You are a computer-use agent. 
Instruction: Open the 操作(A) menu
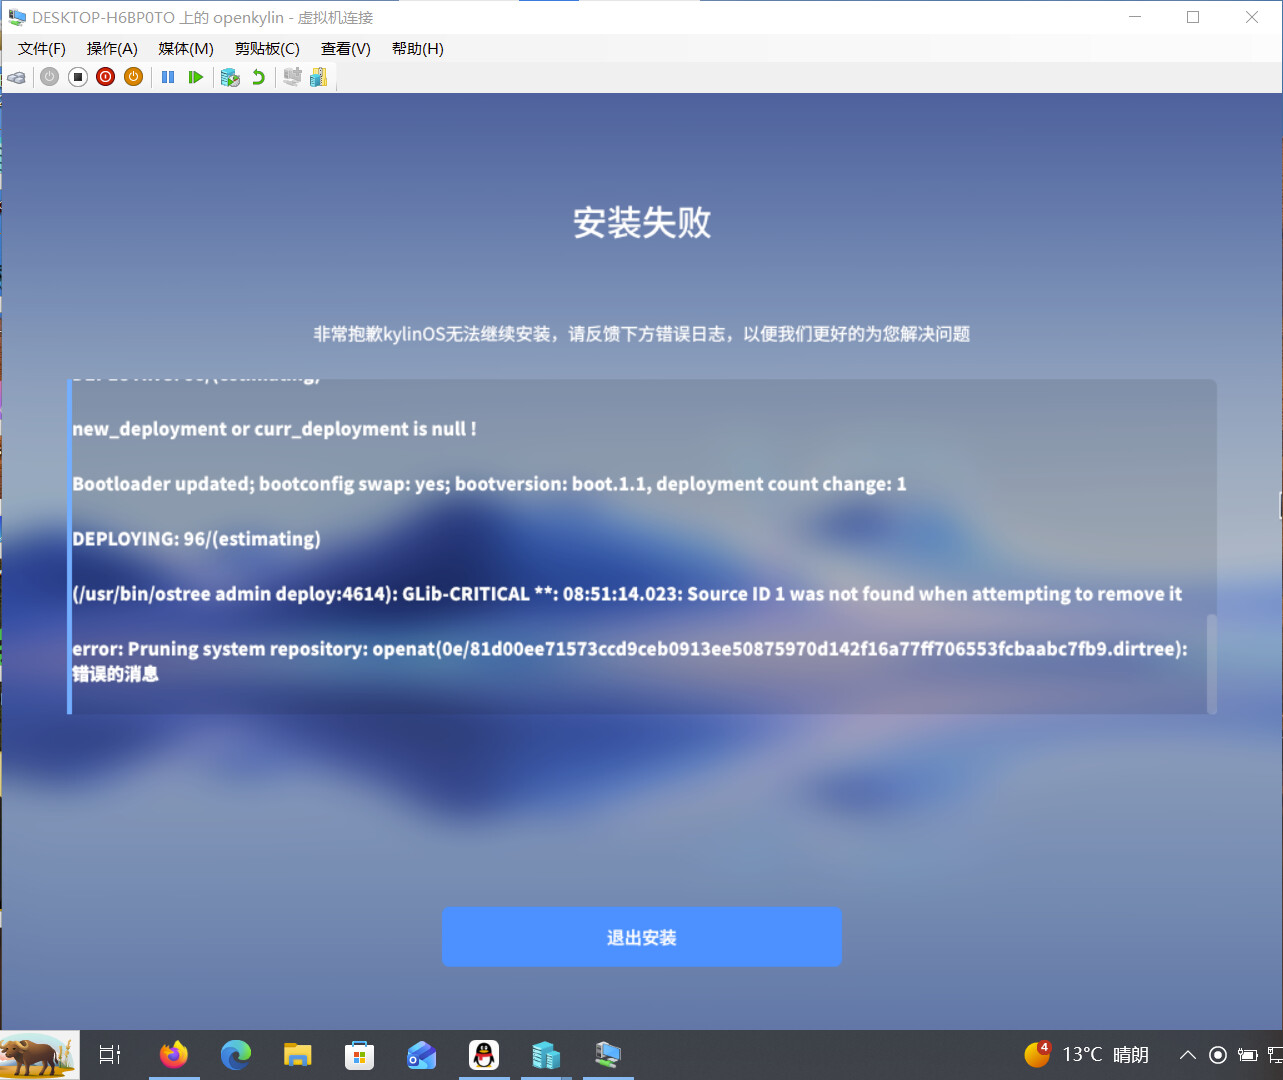point(112,49)
